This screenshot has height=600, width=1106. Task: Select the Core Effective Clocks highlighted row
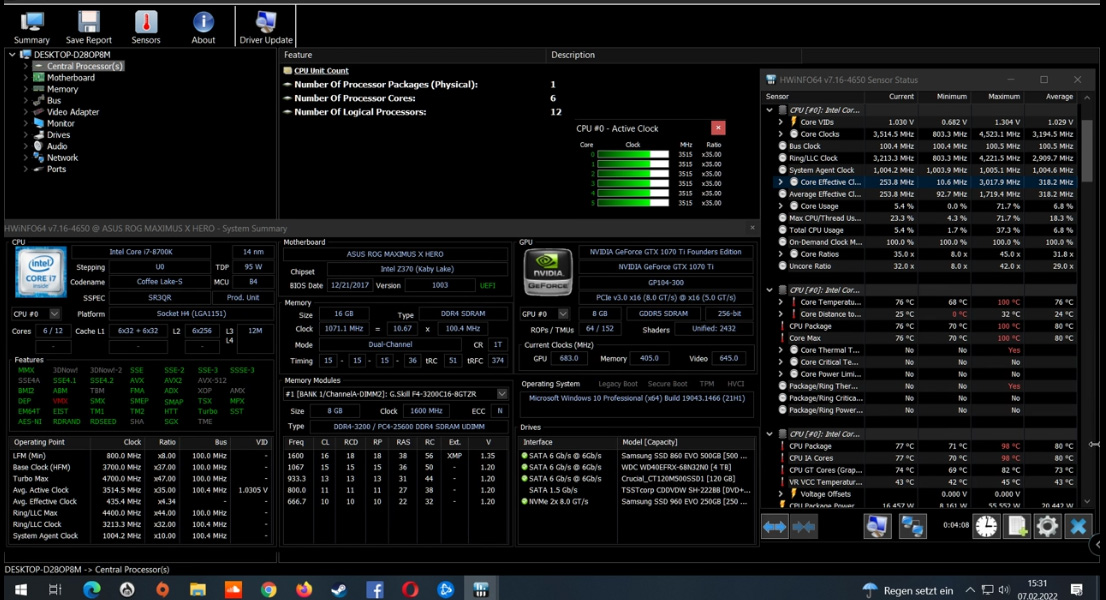tap(925, 182)
